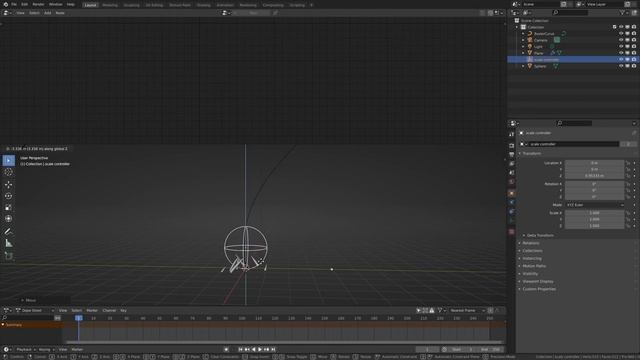
Task: Select the Rotate tool
Action: [9, 196]
